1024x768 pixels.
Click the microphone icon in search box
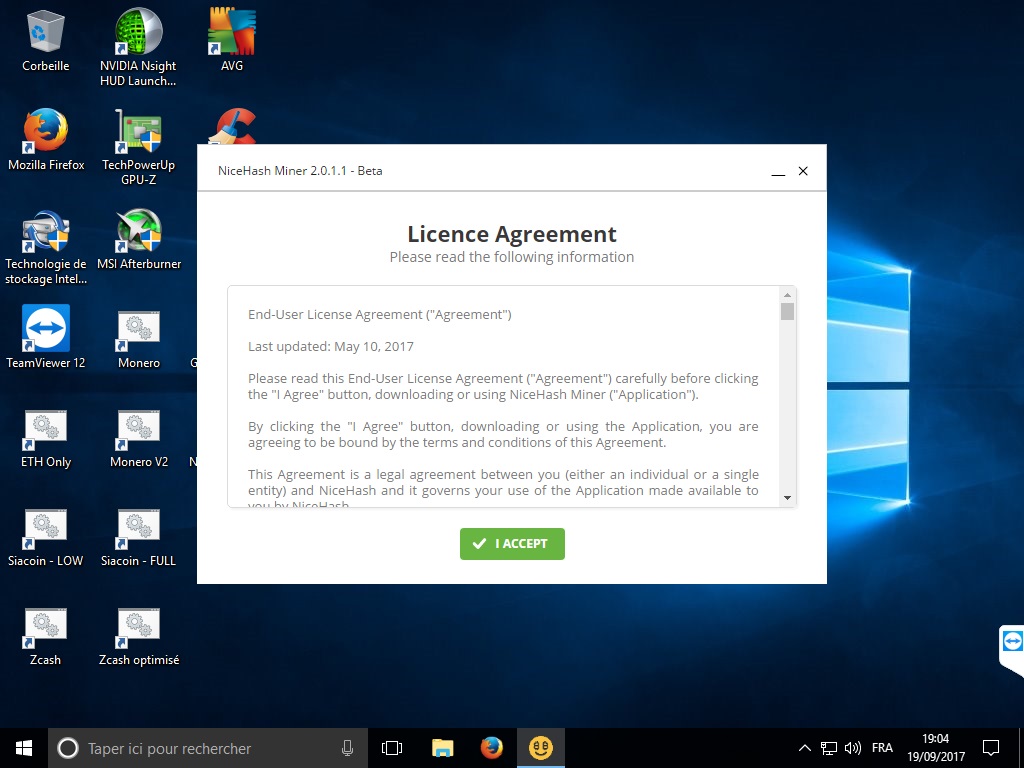(x=347, y=748)
